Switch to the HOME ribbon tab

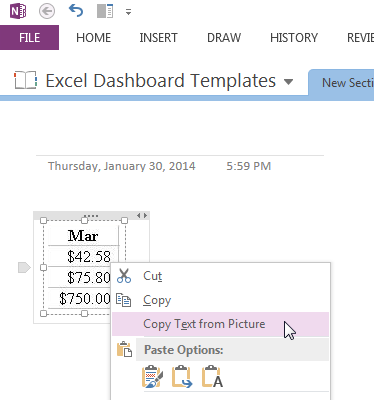coord(93,38)
